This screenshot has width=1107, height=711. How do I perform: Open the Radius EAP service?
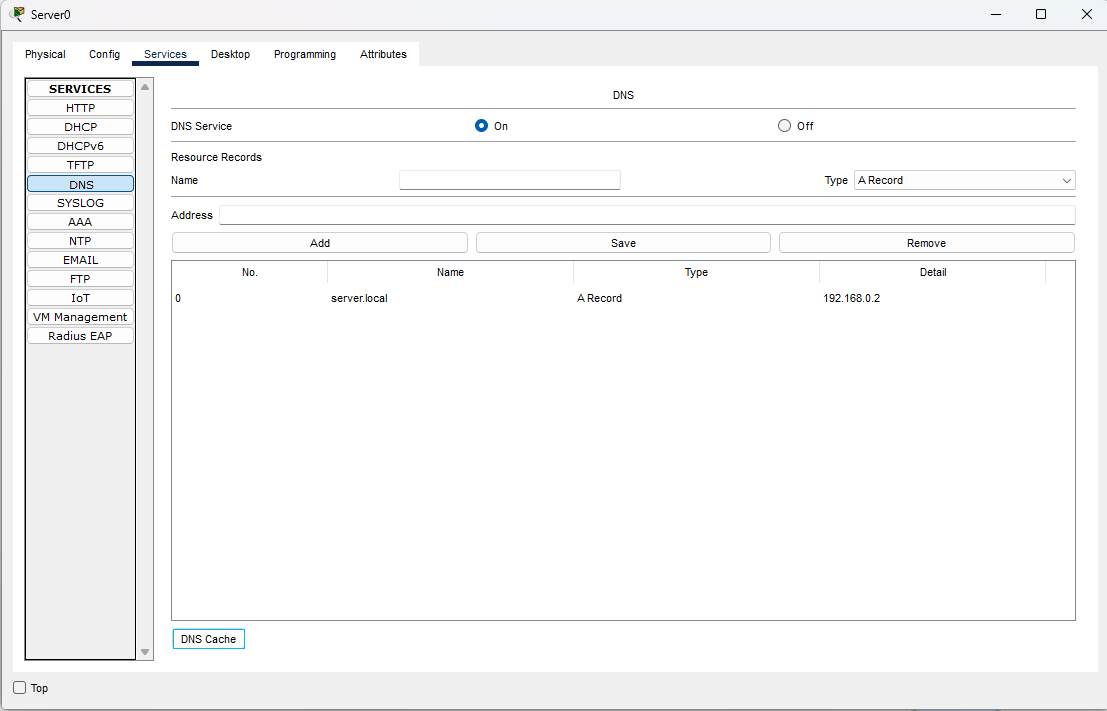(x=80, y=335)
